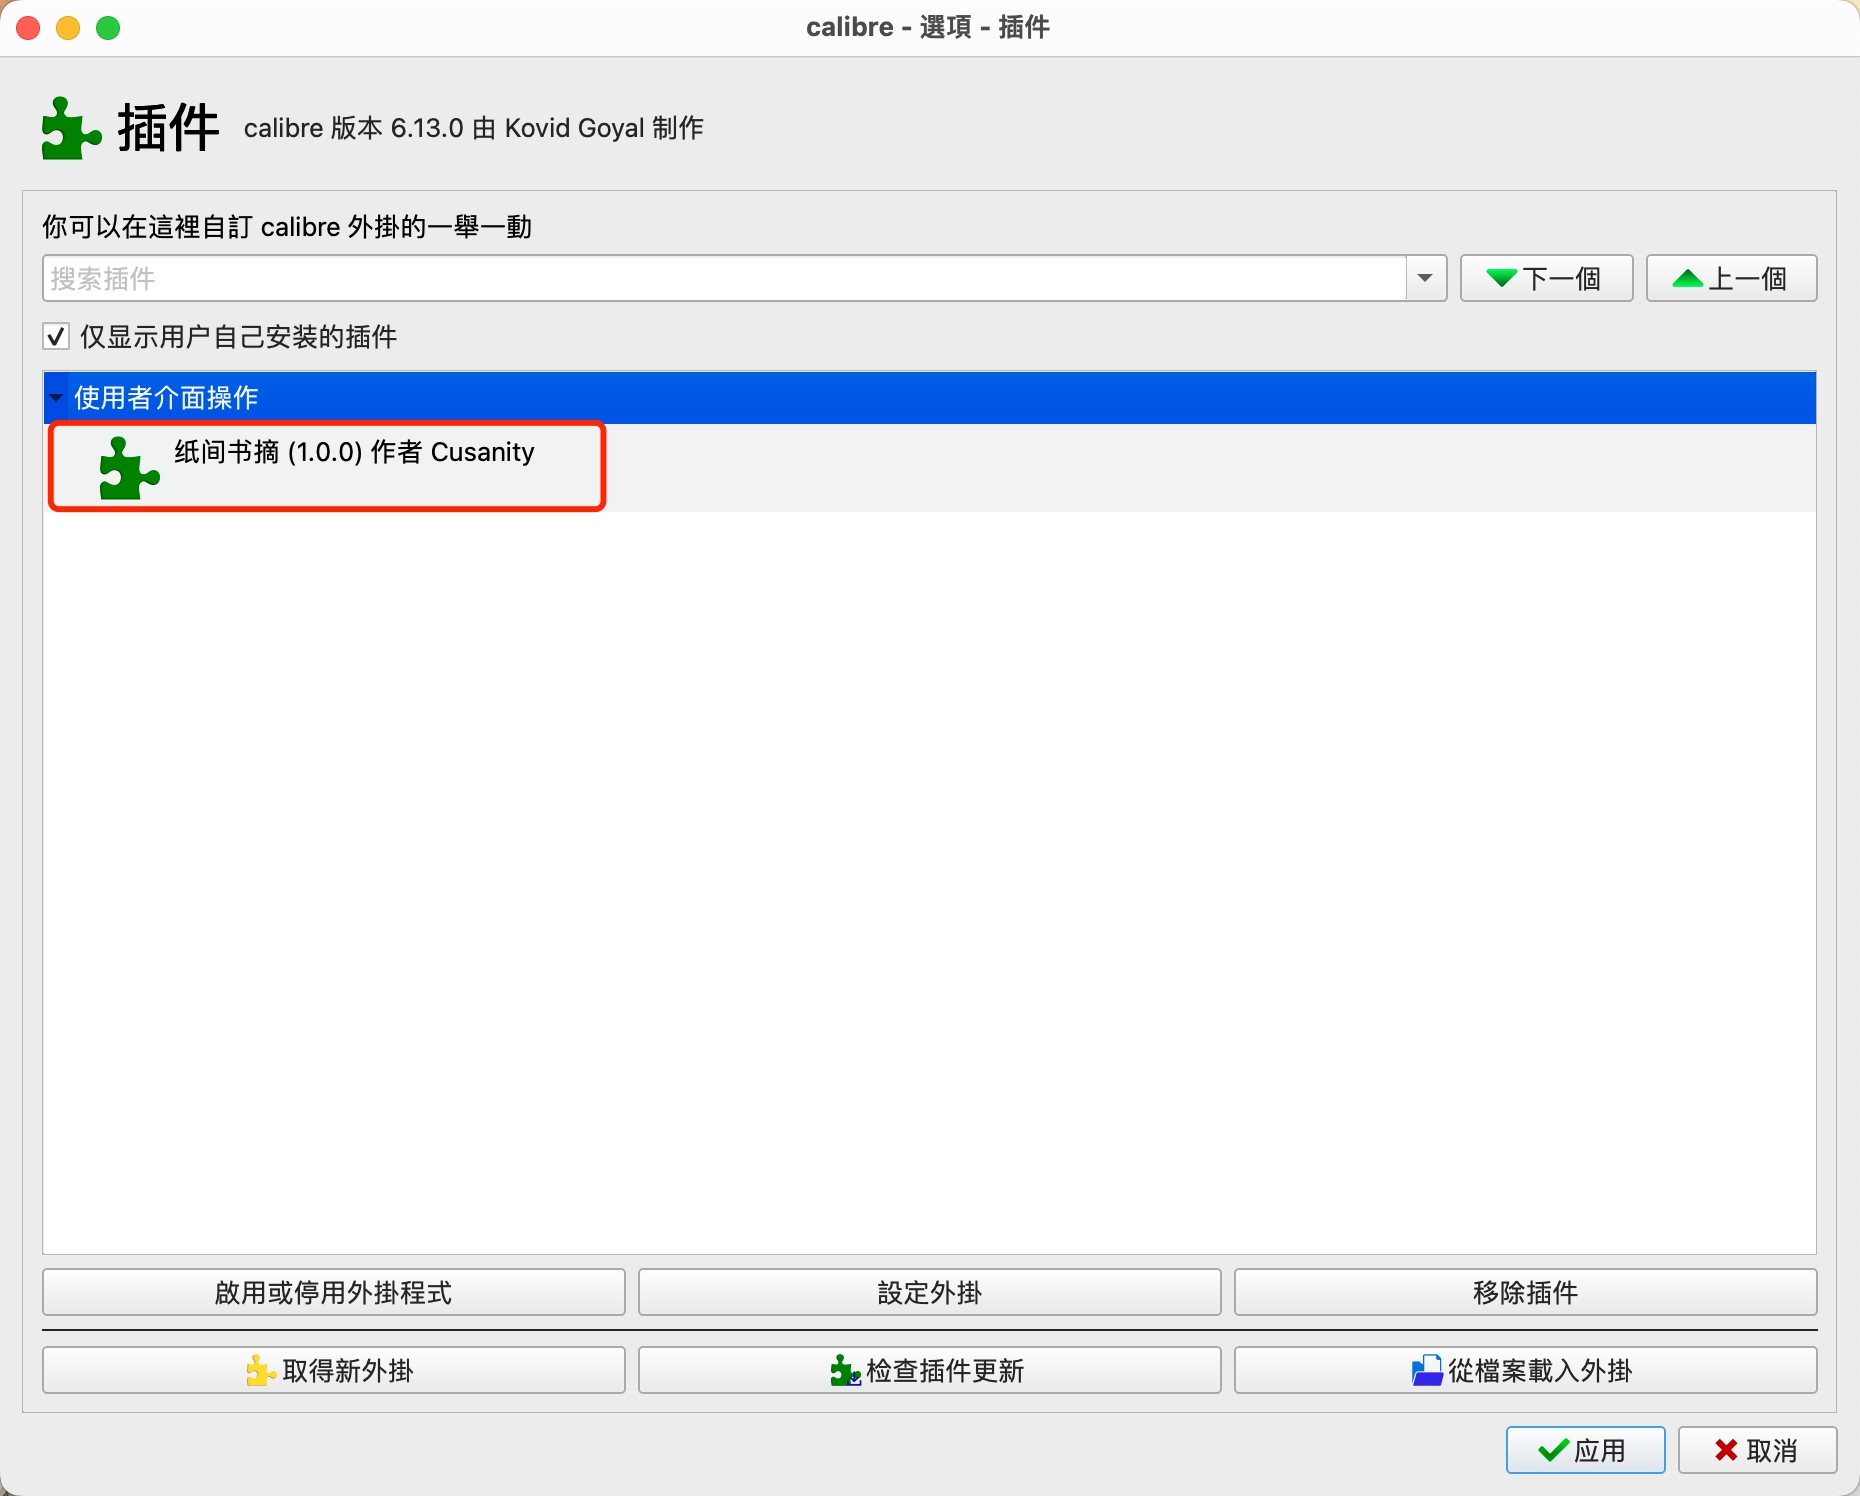Click the red X cancel icon

1725,1450
